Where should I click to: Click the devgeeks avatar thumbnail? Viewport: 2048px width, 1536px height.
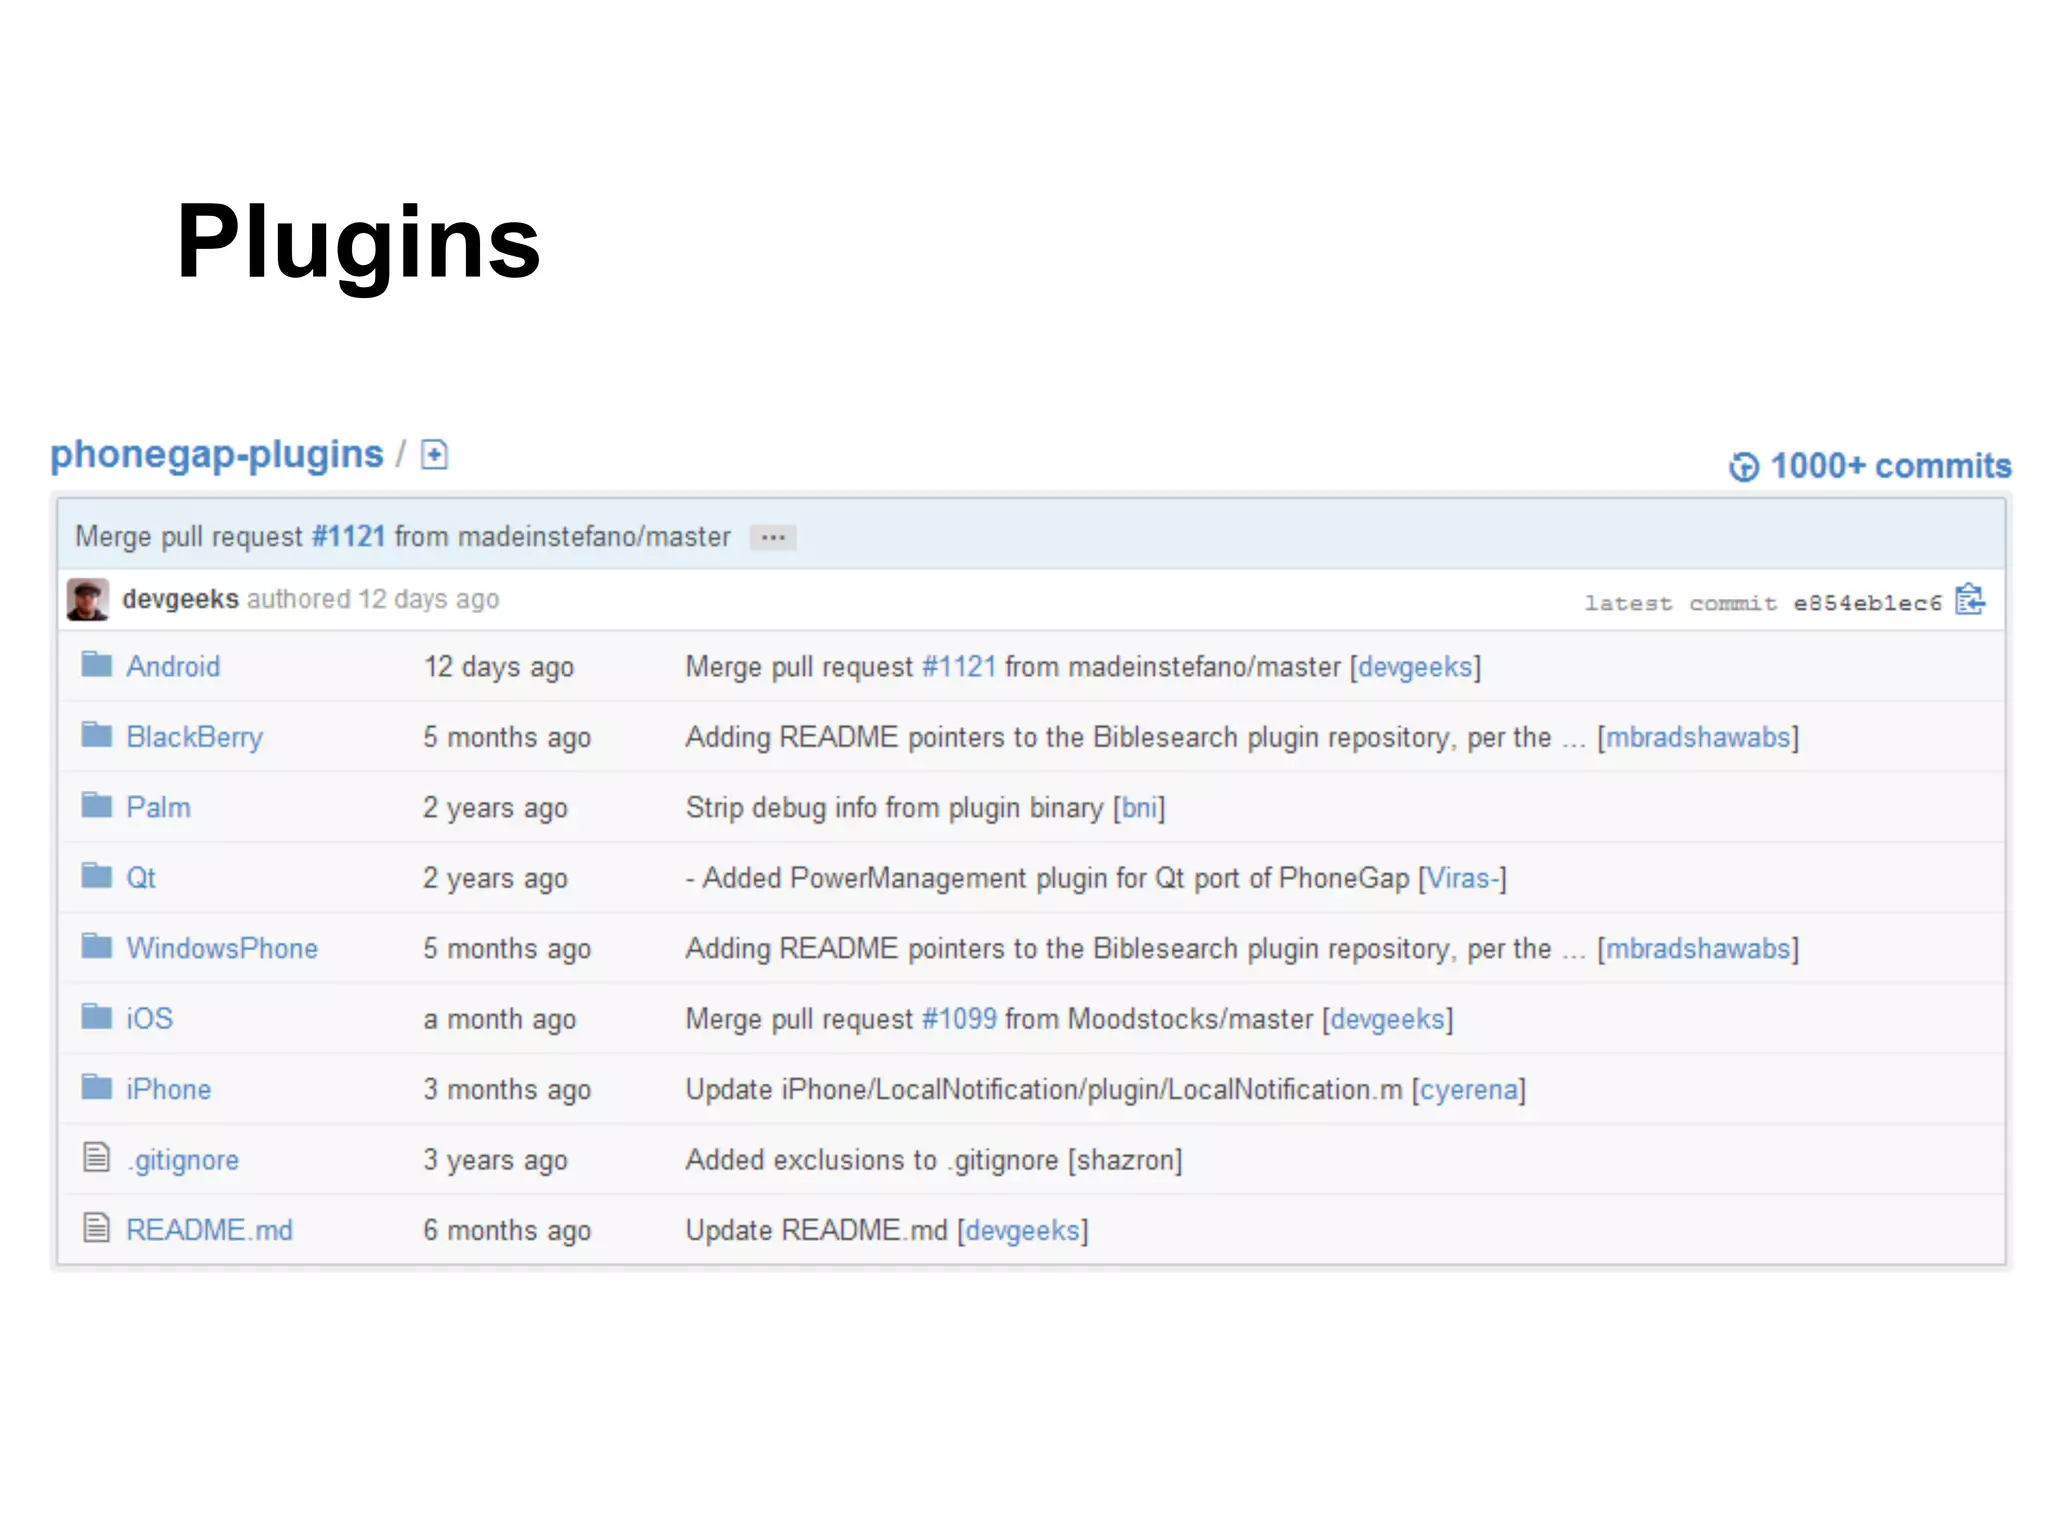(x=88, y=599)
